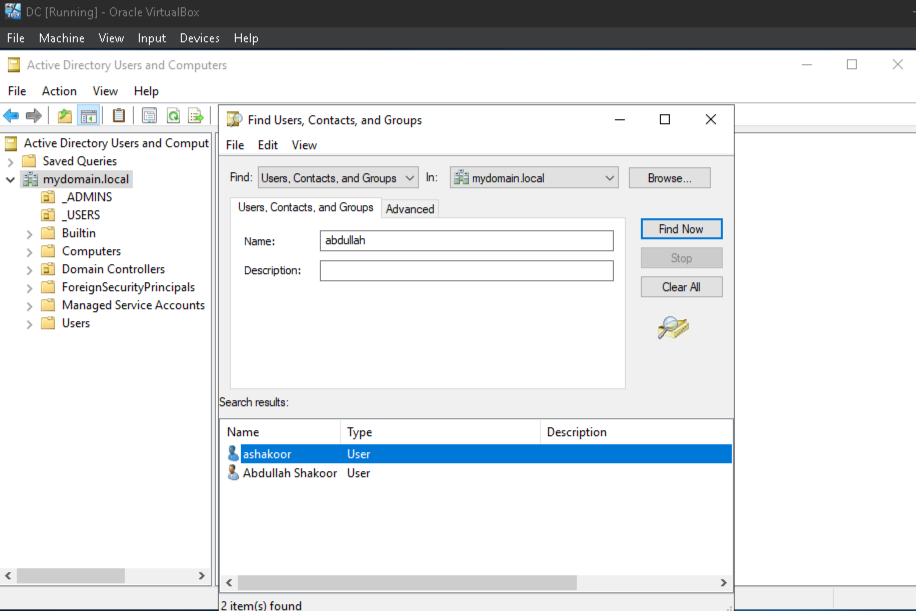Viewport: 916px width, 611px height.
Task: Open the Find dialog Edit menu
Action: 268,145
